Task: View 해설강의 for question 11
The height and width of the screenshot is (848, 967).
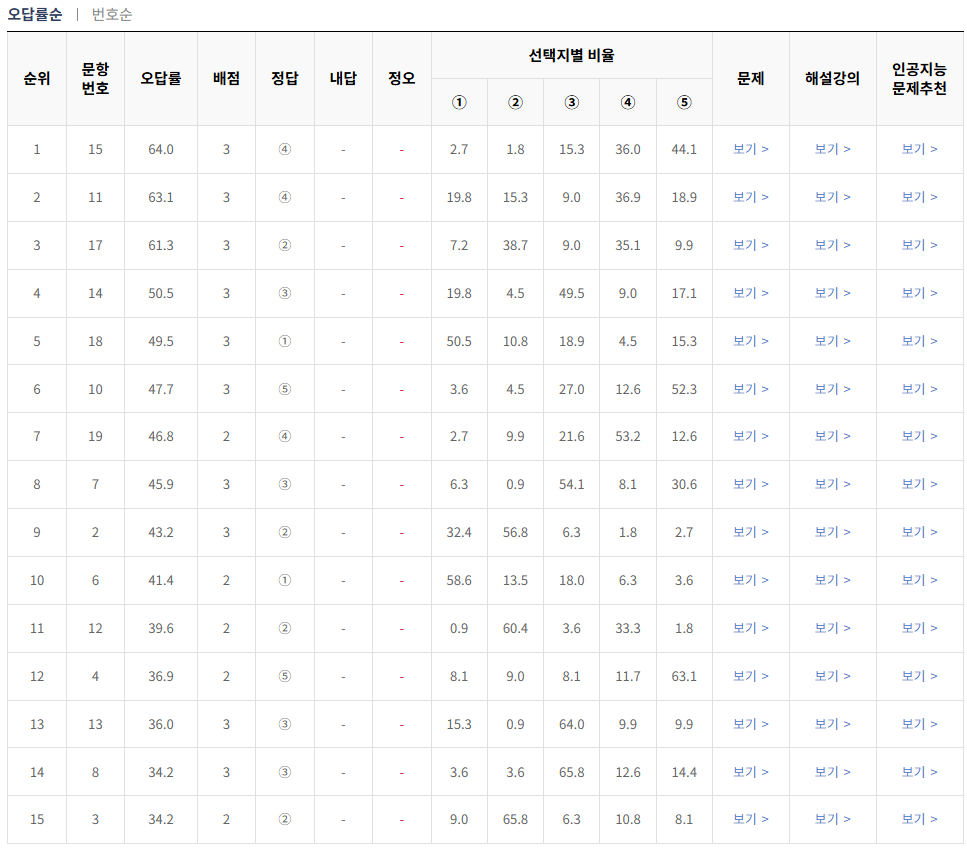Action: [x=833, y=197]
